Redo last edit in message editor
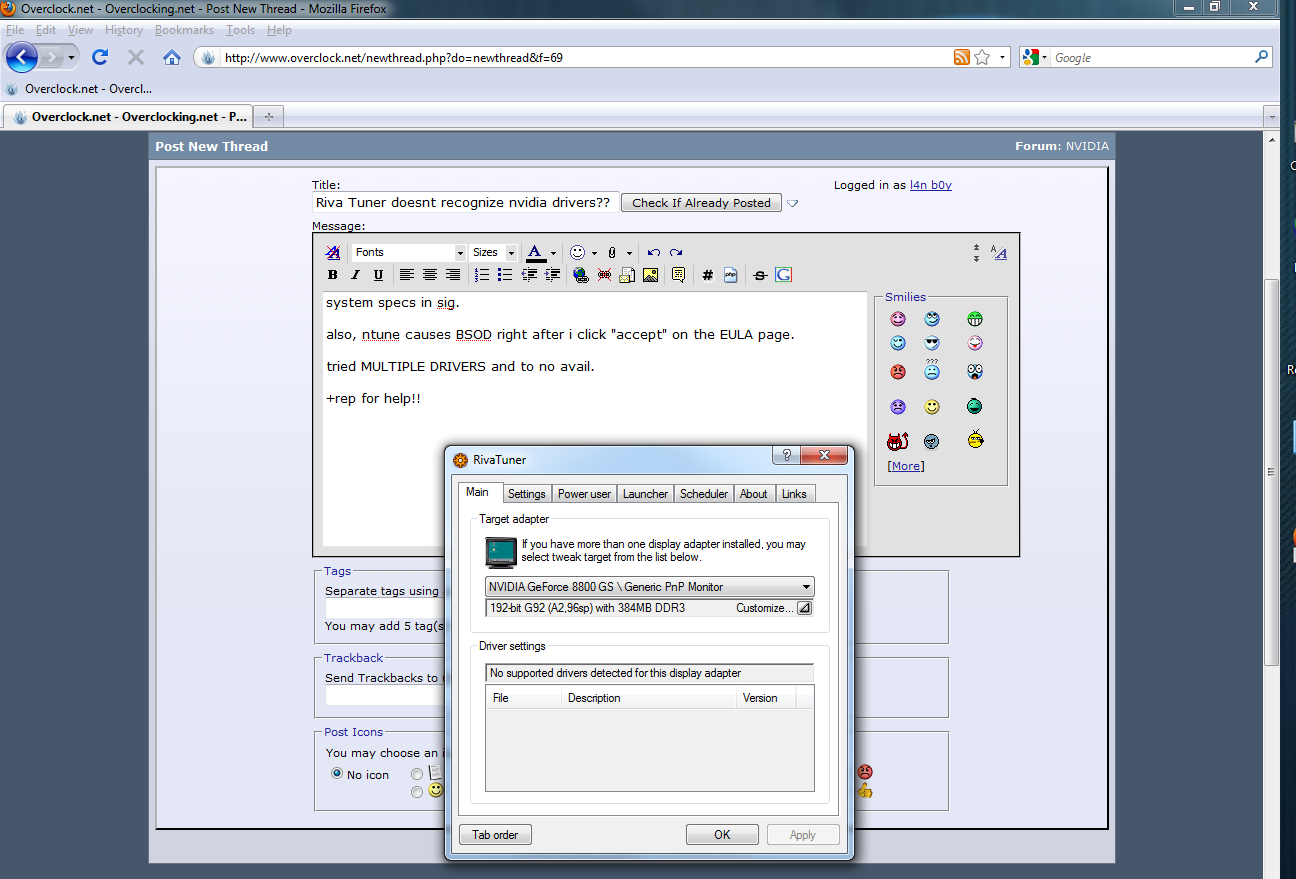1296x879 pixels. click(677, 253)
